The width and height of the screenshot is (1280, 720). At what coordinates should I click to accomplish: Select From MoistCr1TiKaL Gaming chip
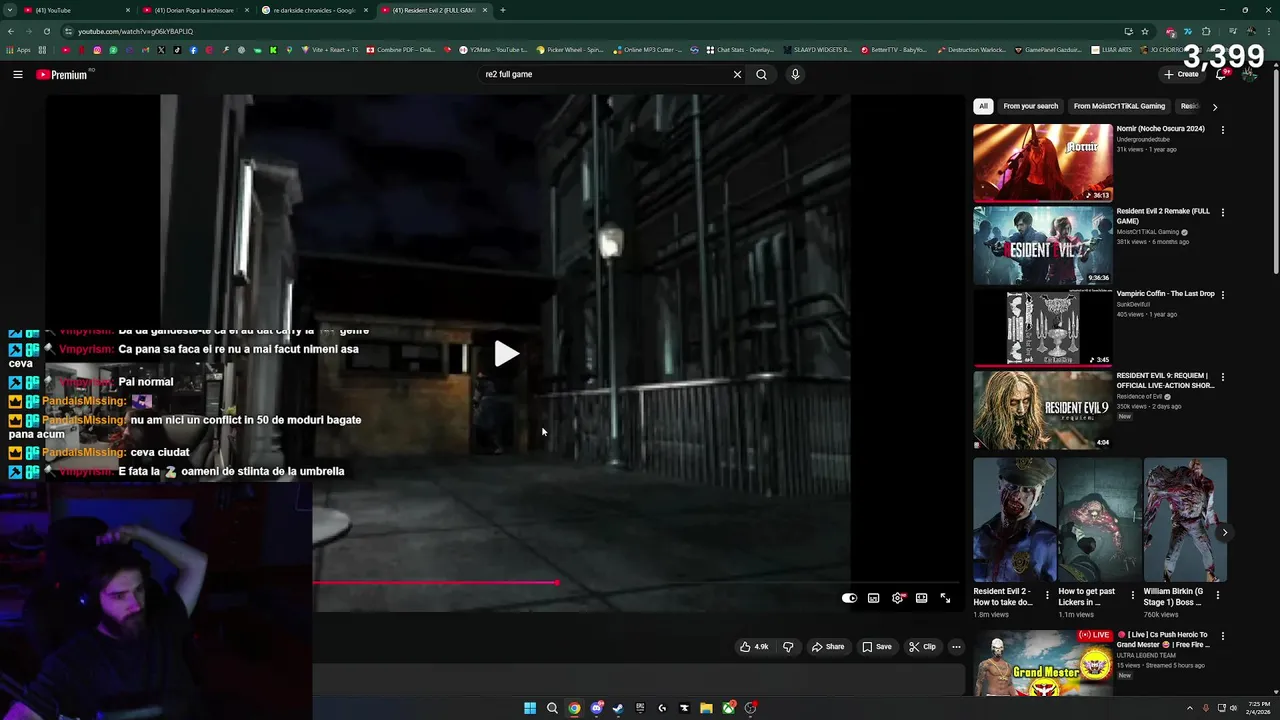pos(1119,106)
